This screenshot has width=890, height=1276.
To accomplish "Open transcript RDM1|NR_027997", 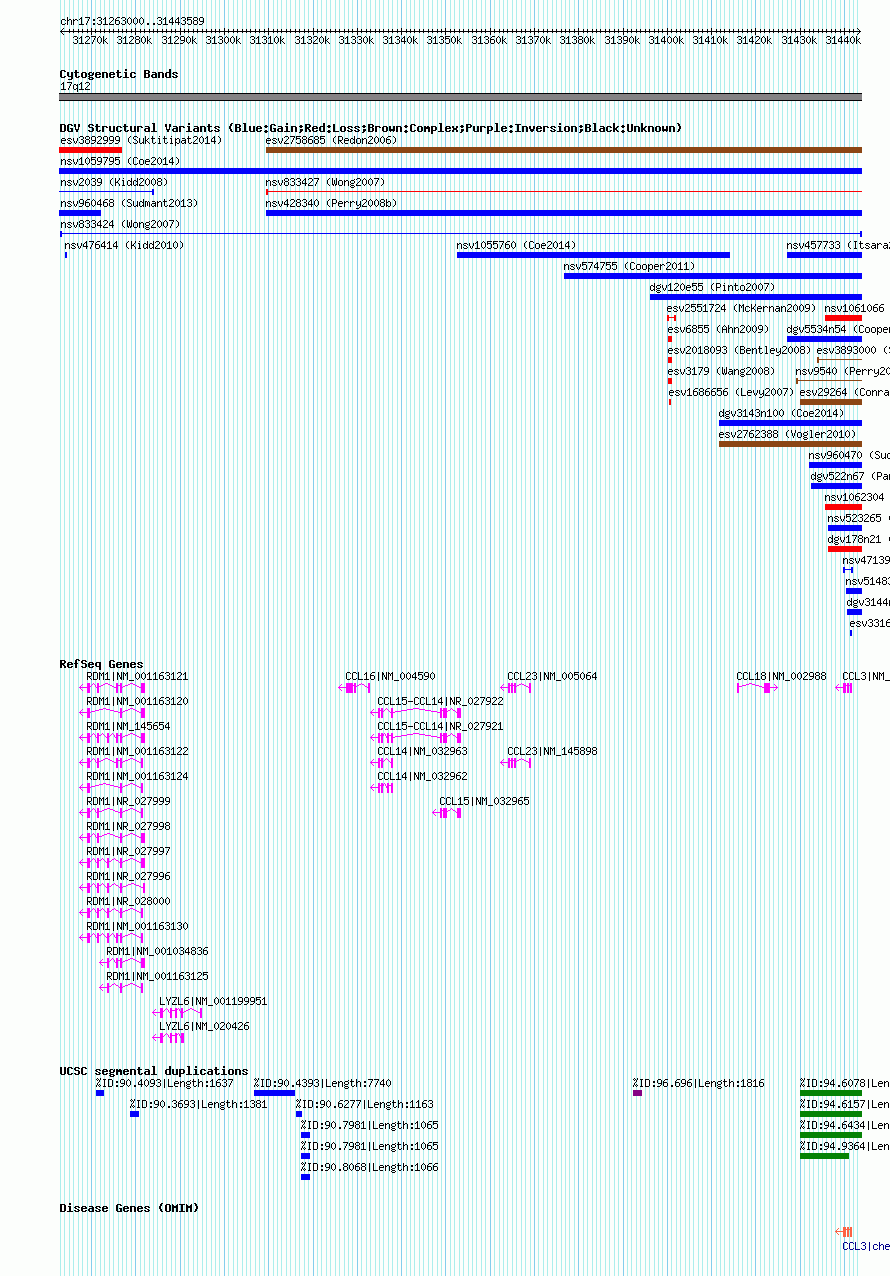I will pyautogui.click(x=128, y=851).
